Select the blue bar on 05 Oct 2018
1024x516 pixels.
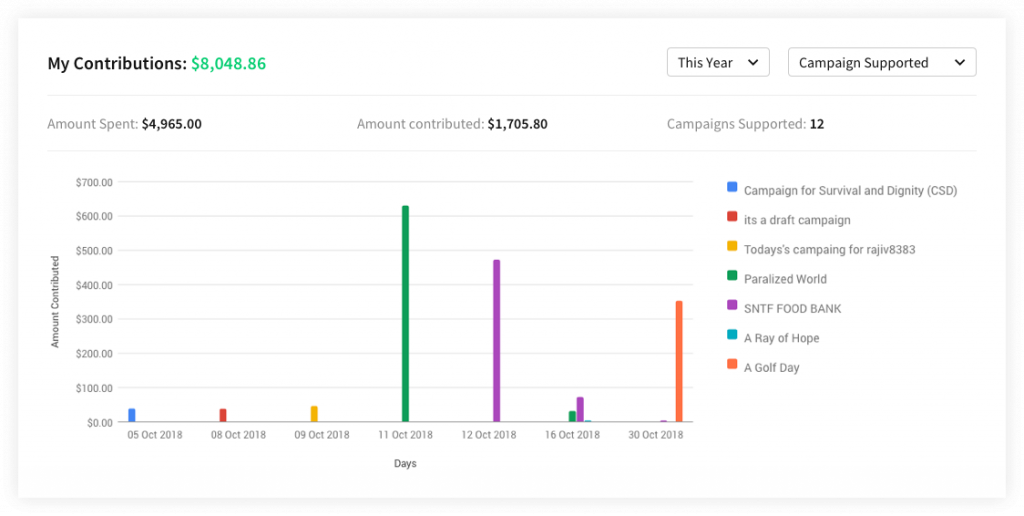[132, 415]
